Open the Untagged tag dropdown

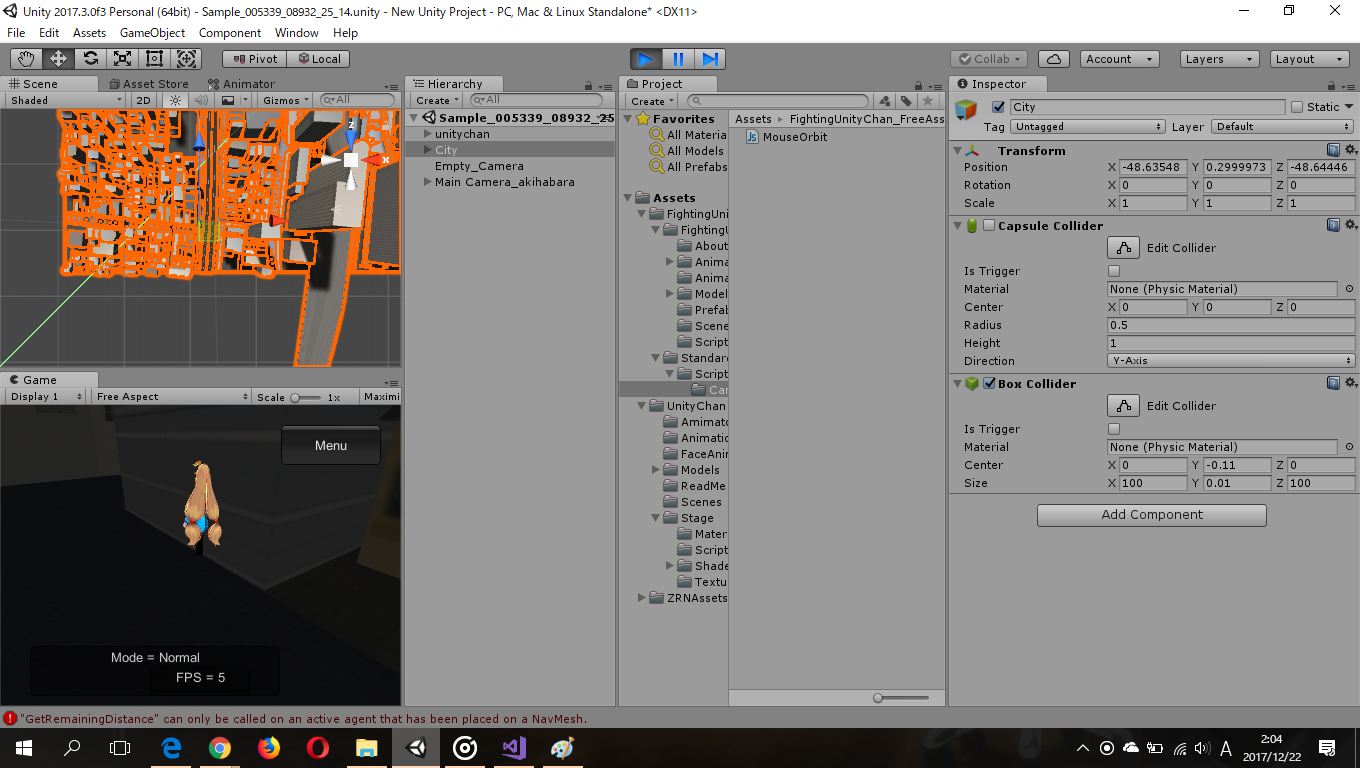[1087, 126]
